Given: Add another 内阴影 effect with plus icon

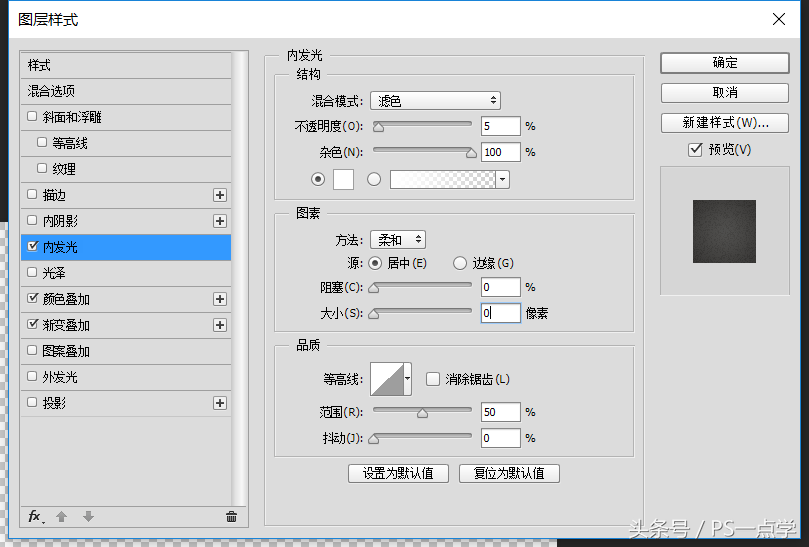Looking at the screenshot, I should 220,221.
